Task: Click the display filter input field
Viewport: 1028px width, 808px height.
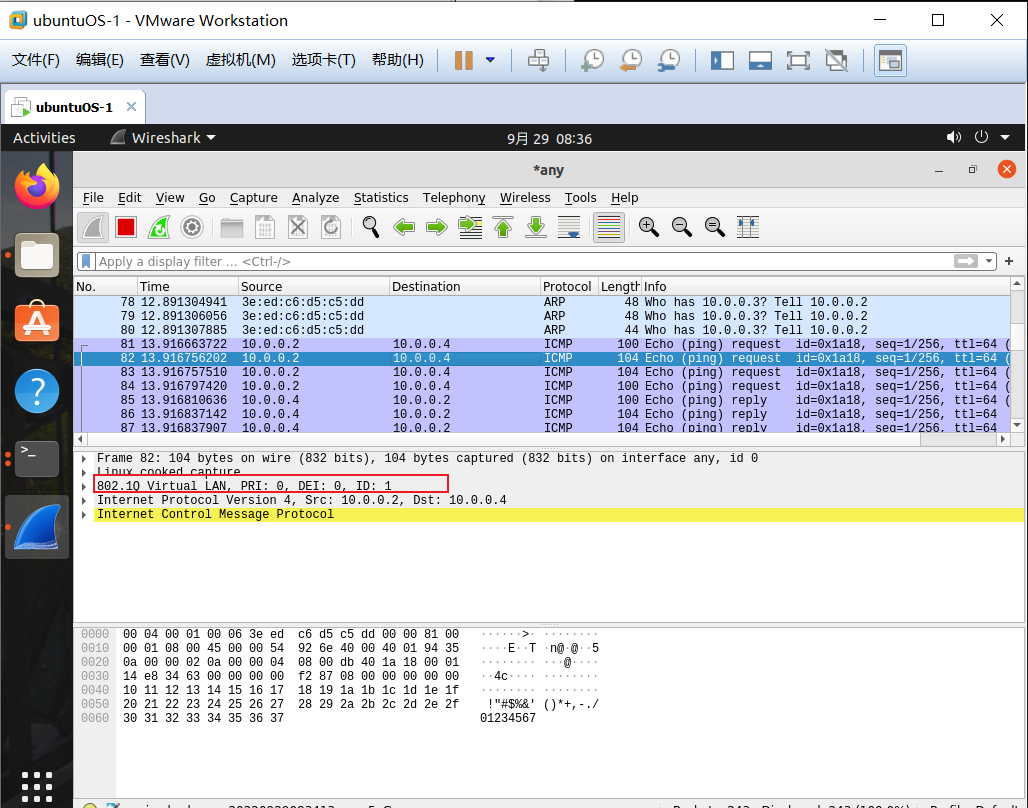Action: pos(500,261)
